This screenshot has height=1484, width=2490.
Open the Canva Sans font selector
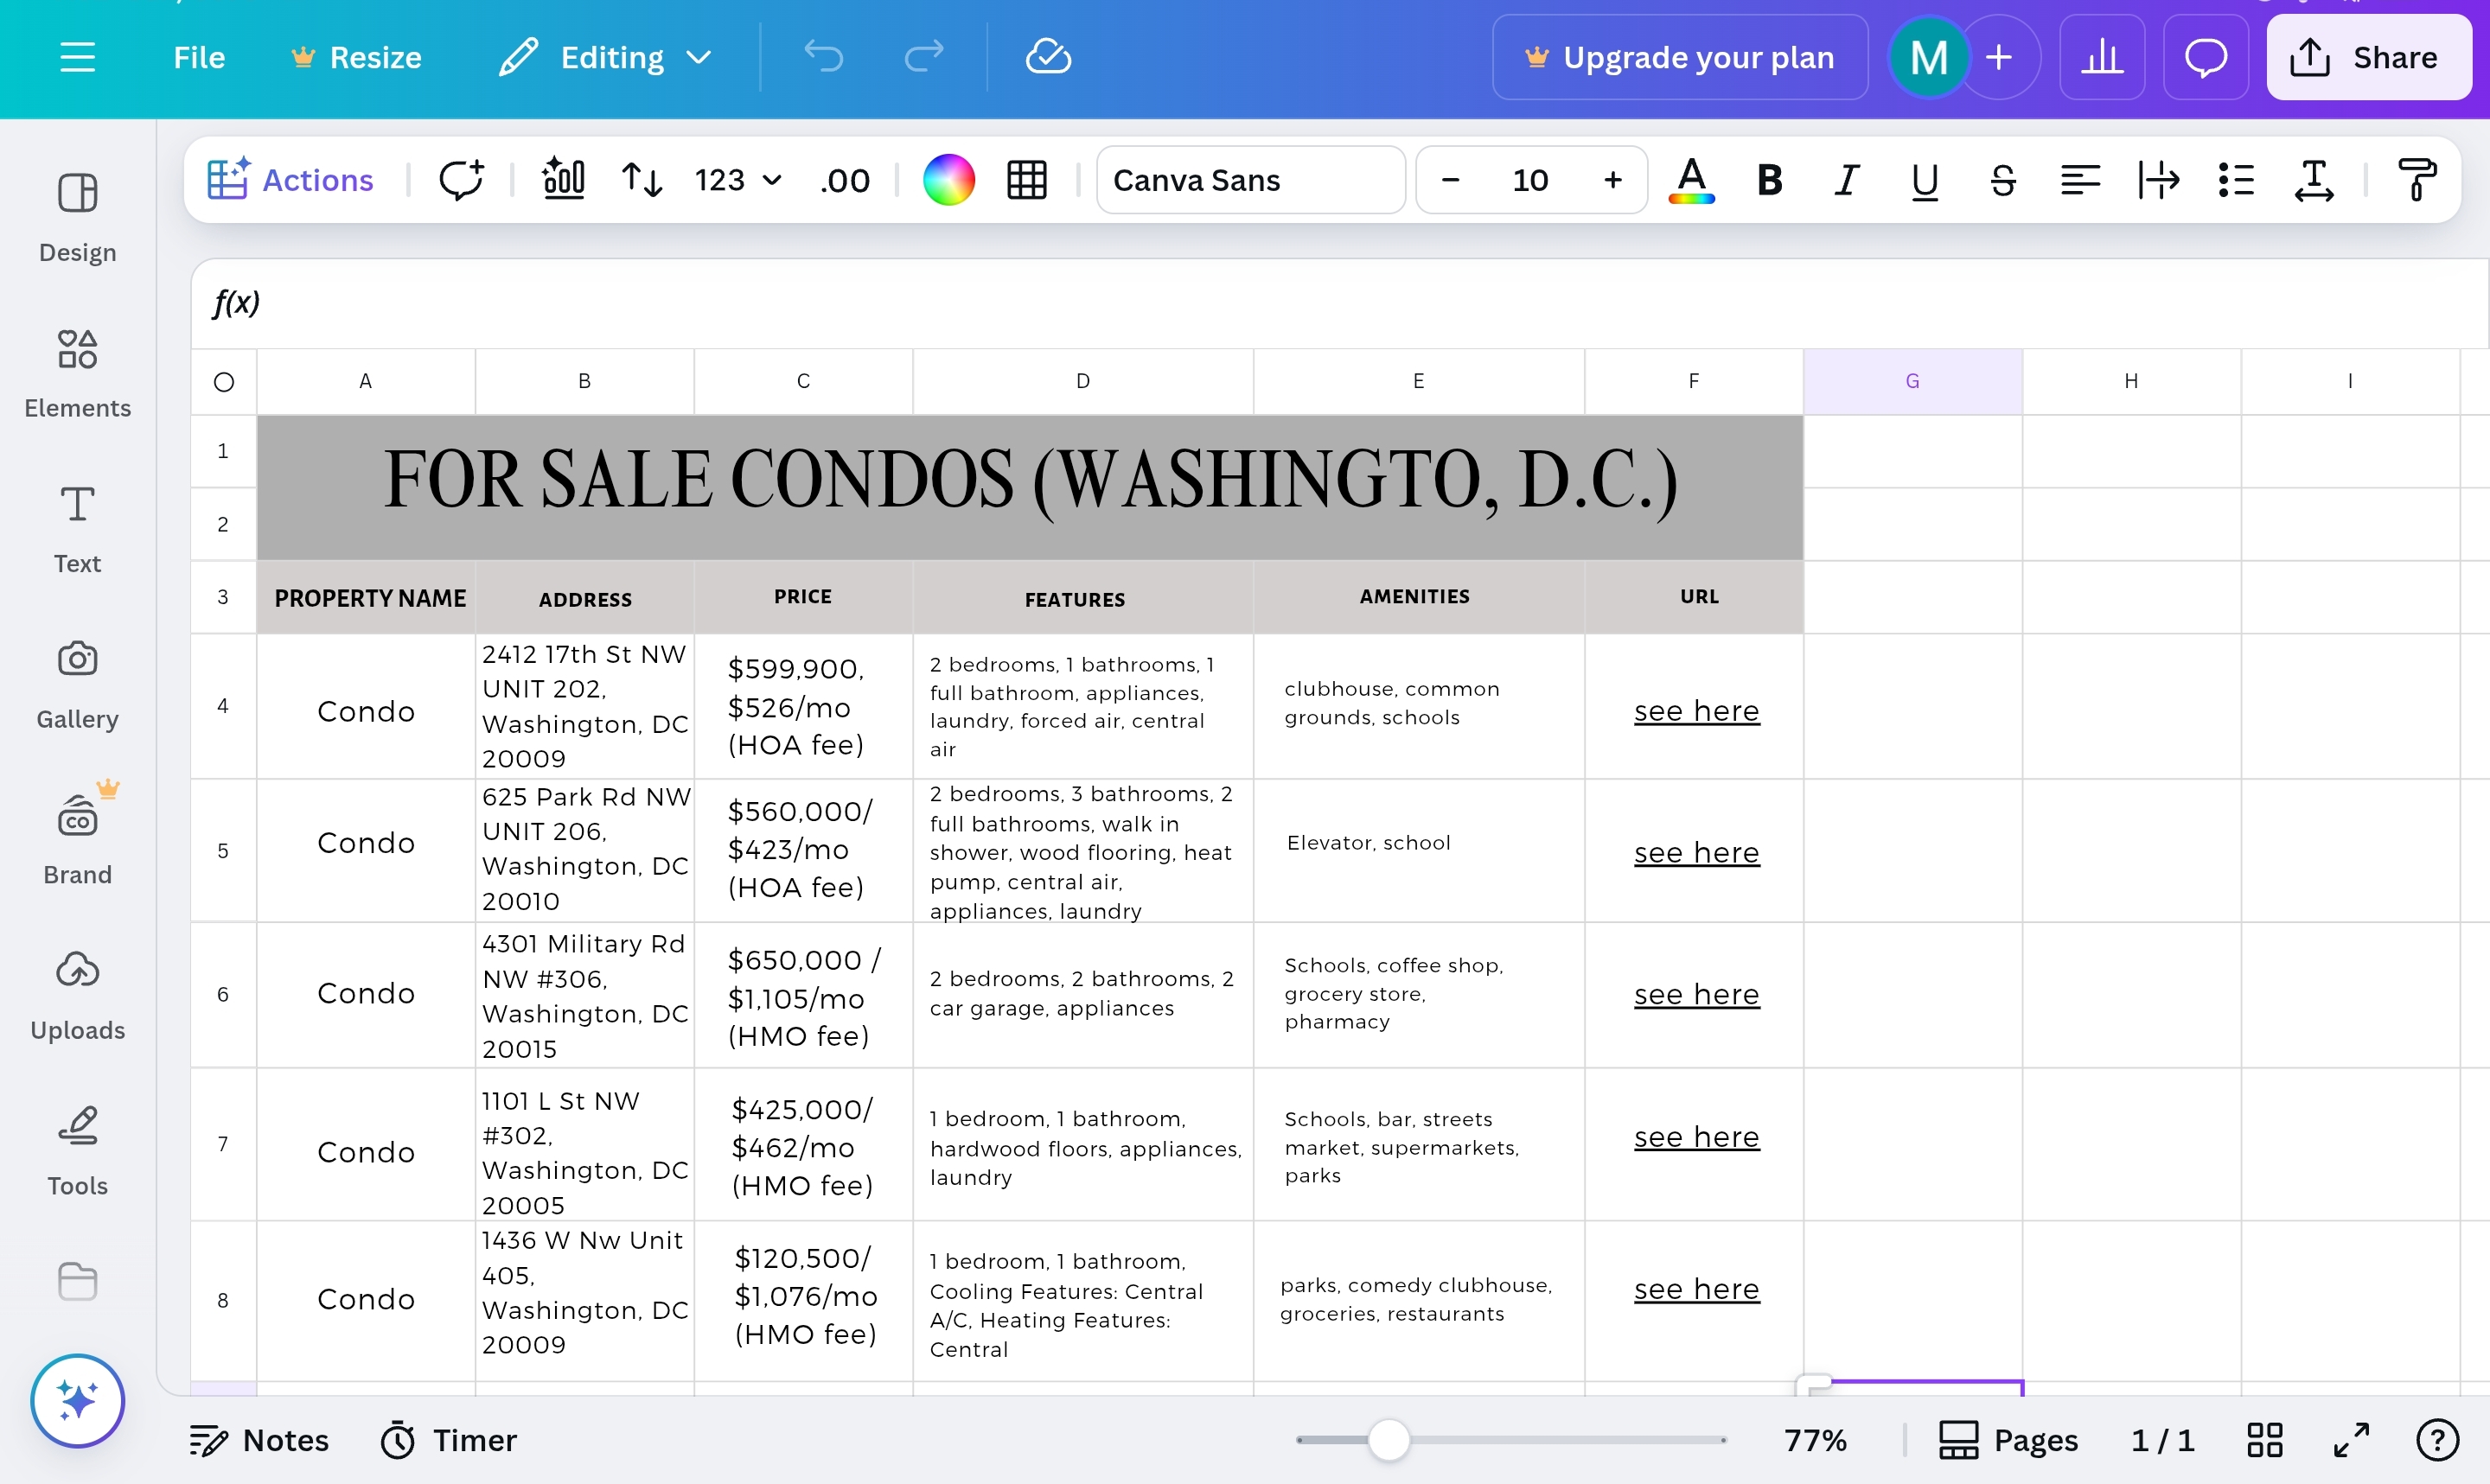click(x=1250, y=180)
